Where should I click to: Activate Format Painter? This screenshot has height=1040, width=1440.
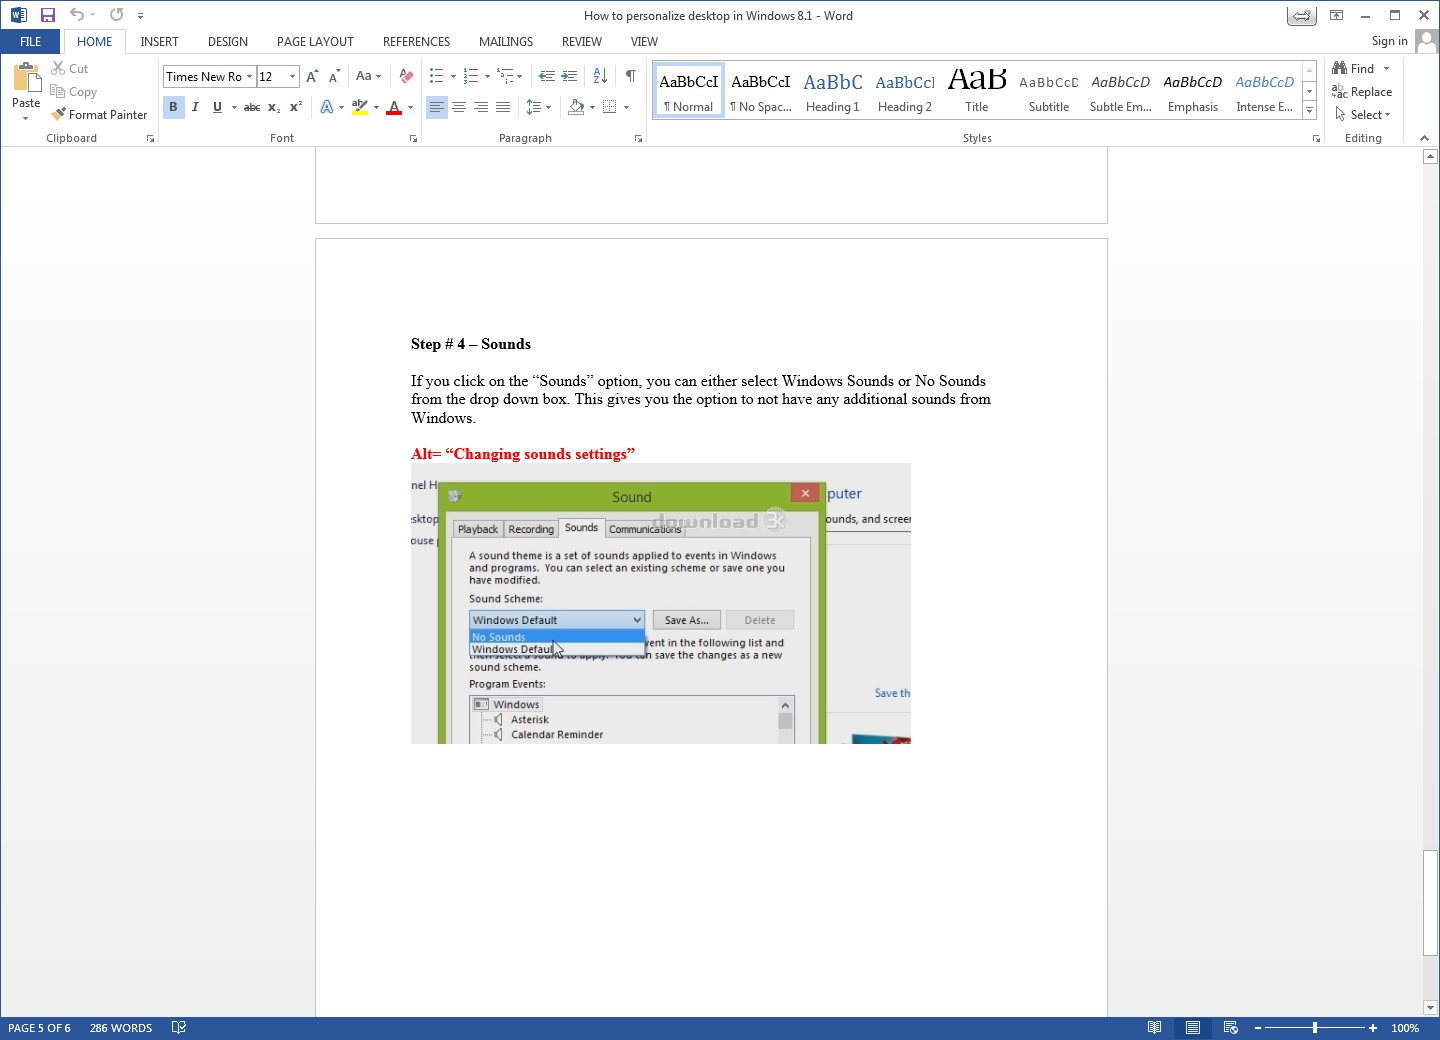tap(100, 115)
